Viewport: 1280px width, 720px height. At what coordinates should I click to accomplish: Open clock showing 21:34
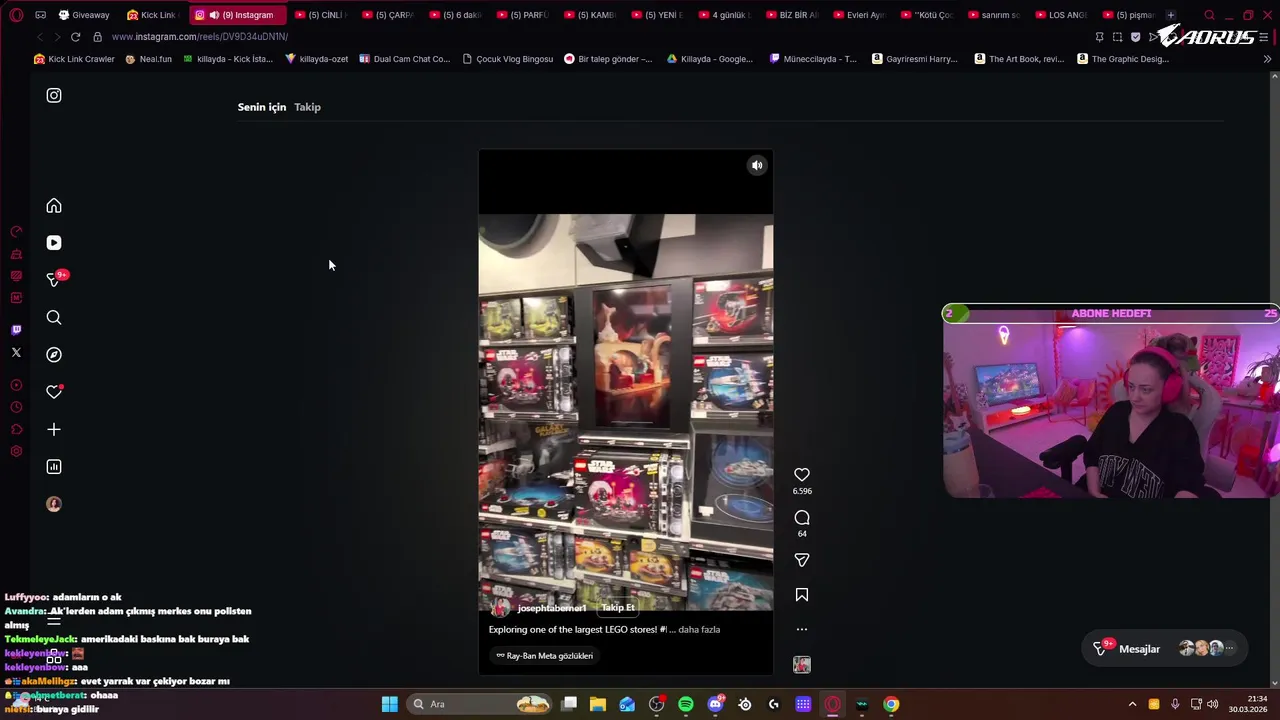(1249, 704)
